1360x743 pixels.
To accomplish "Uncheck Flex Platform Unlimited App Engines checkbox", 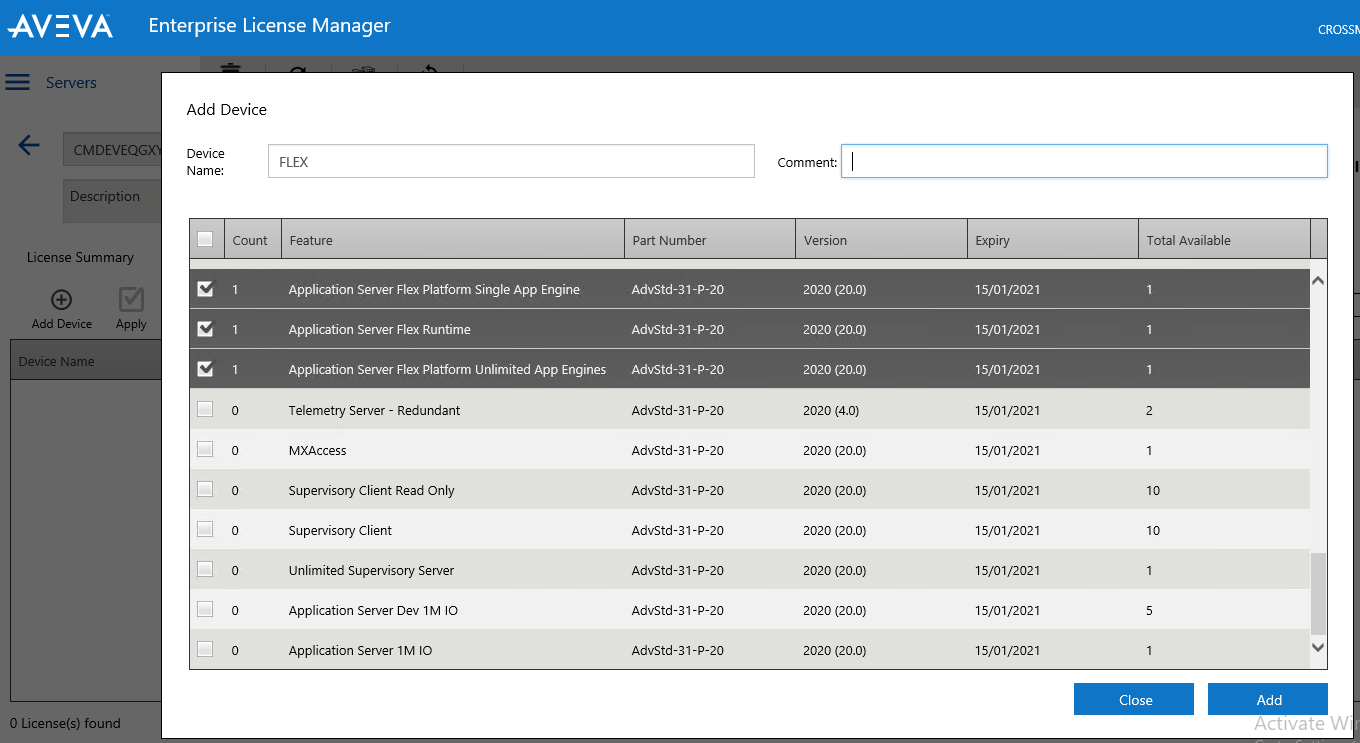I will [205, 369].
